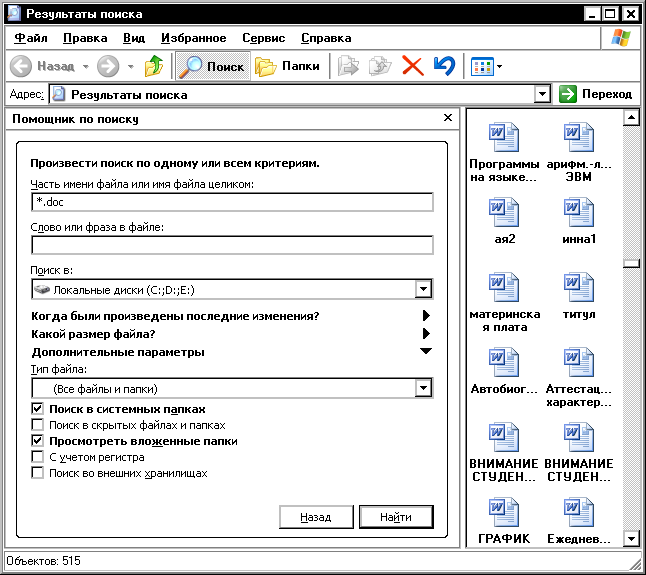Open the Вид menu
The width and height of the screenshot is (646, 575).
[x=134, y=38]
